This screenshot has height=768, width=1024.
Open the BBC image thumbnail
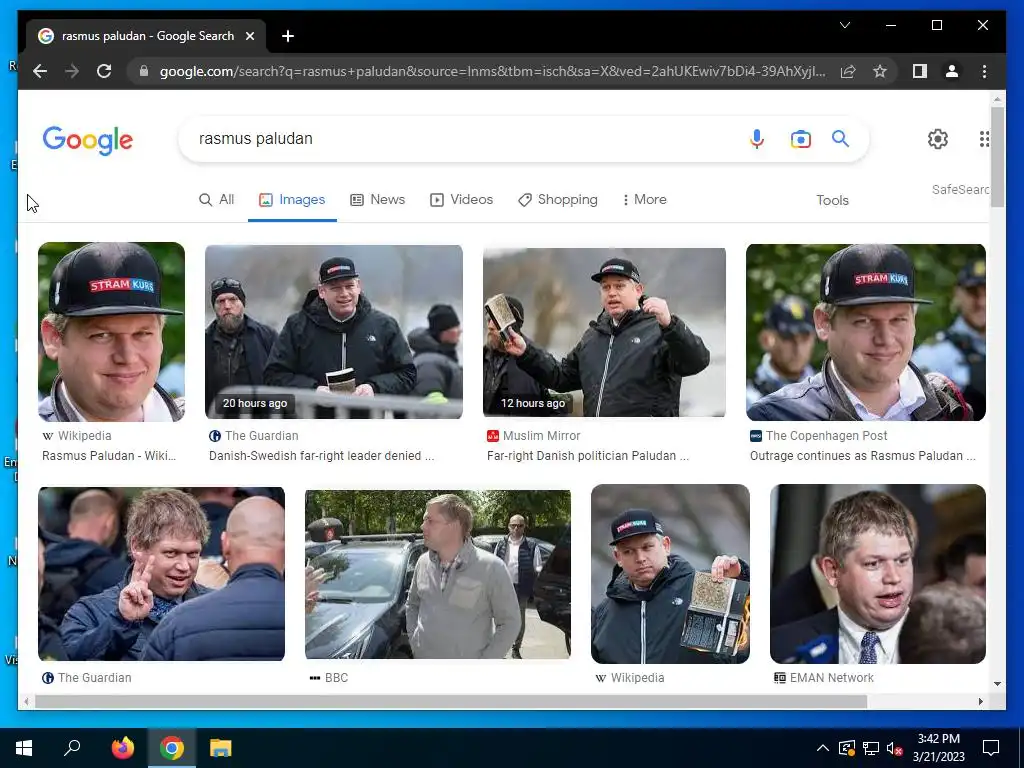[438, 574]
